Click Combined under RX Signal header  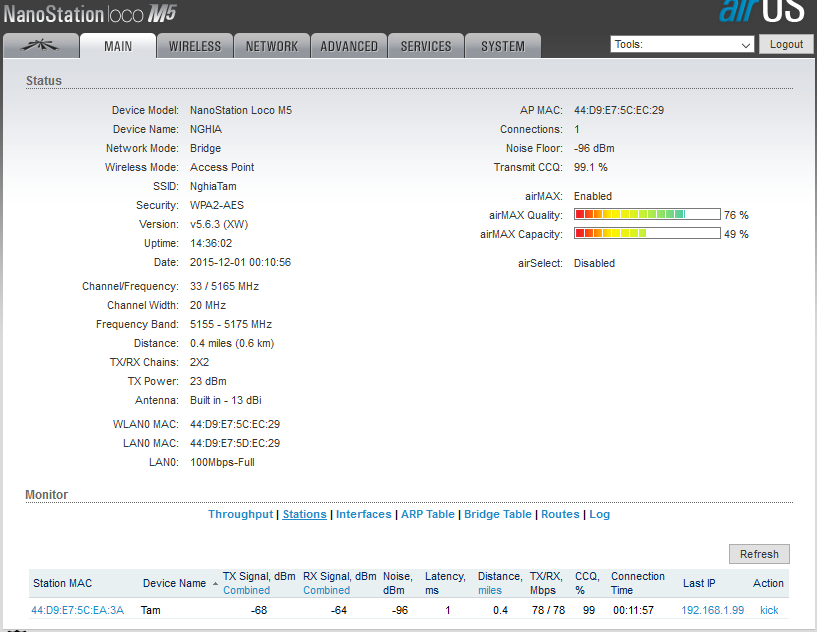coord(326,590)
